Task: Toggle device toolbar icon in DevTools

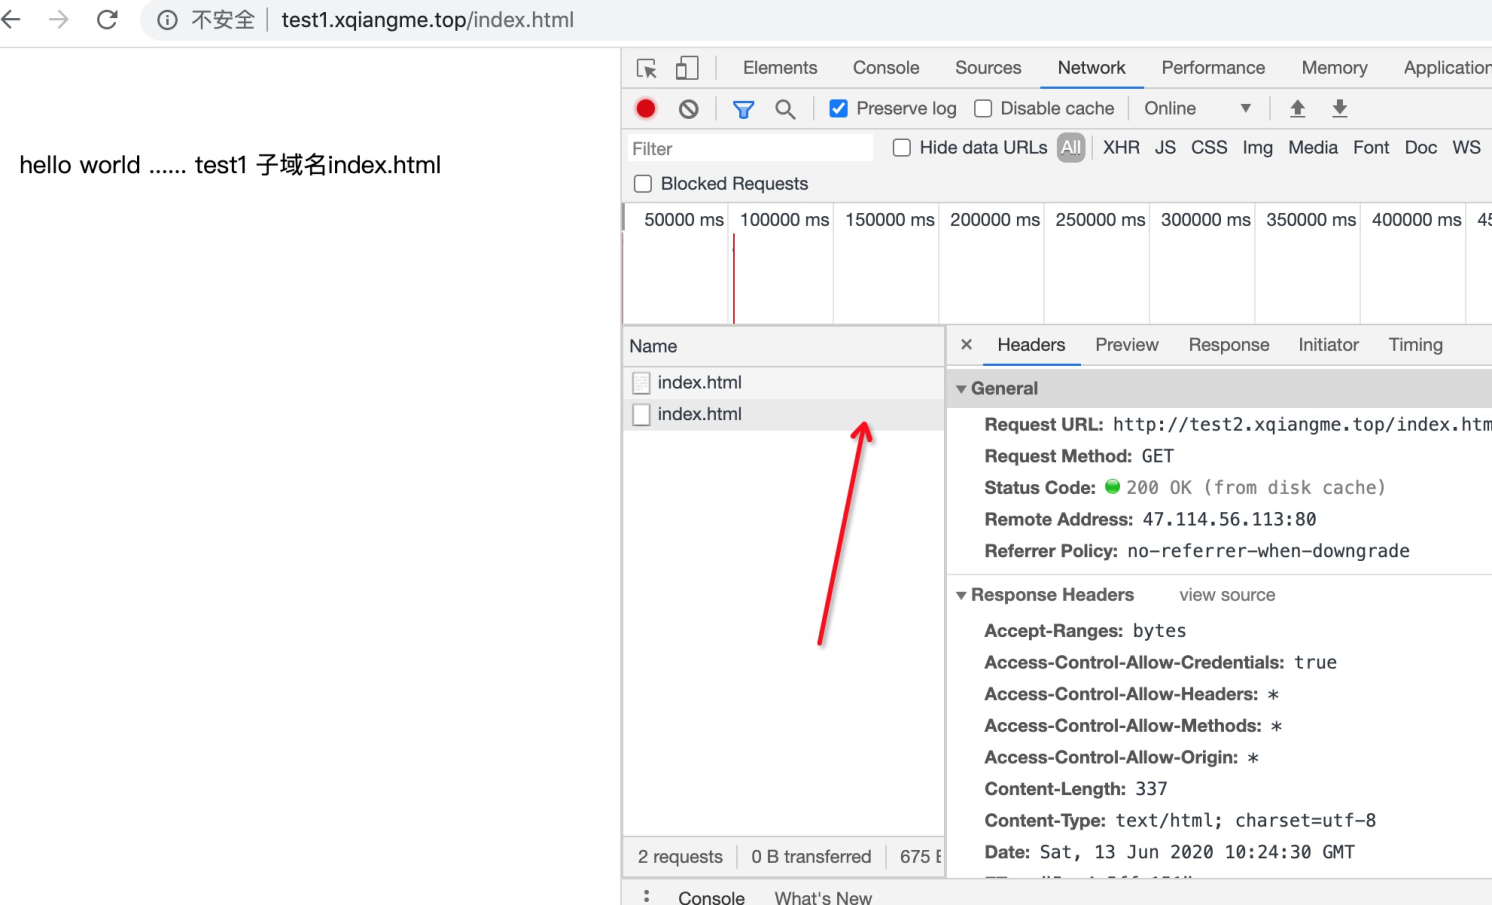Action: [x=687, y=68]
